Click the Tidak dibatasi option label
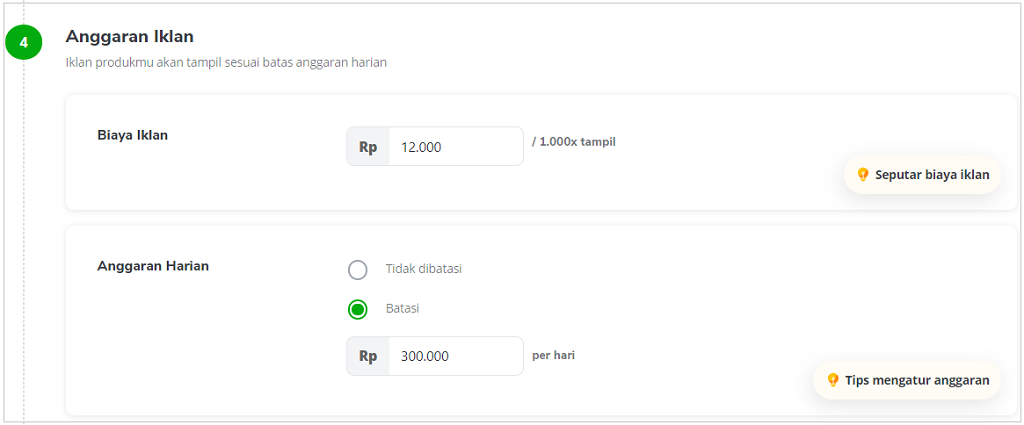 [x=424, y=269]
